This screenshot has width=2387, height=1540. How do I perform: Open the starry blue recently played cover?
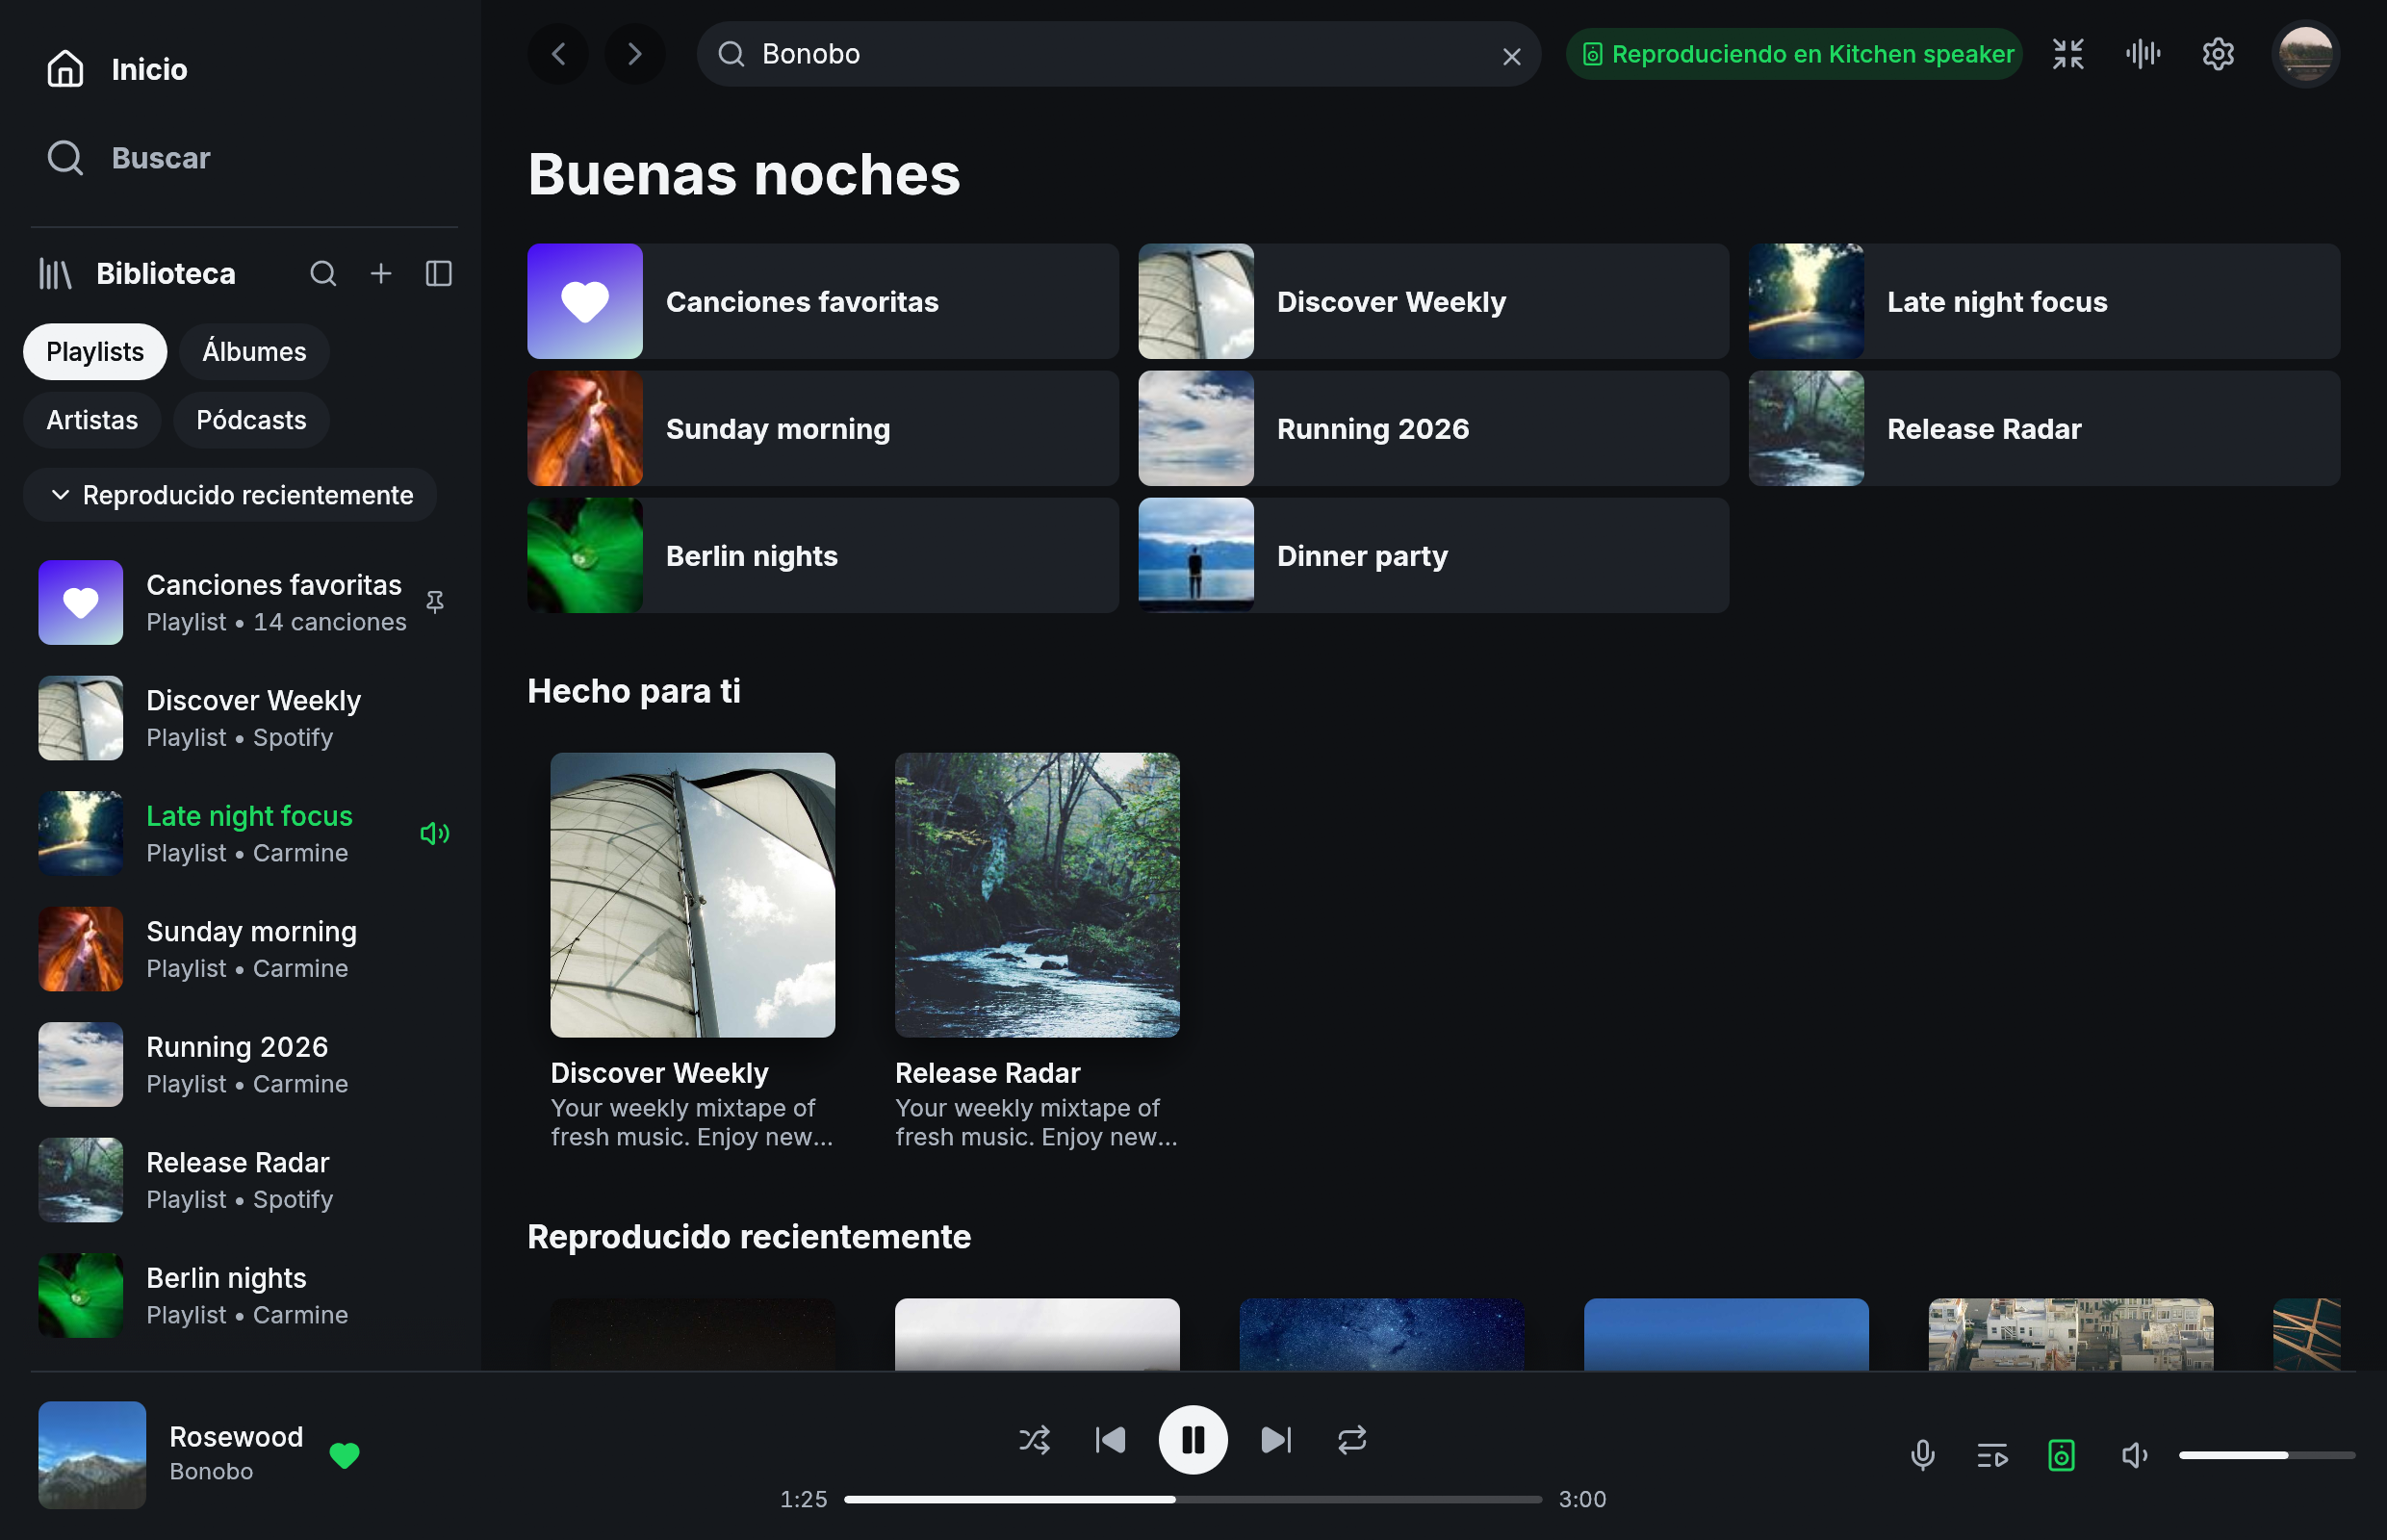point(1381,1334)
